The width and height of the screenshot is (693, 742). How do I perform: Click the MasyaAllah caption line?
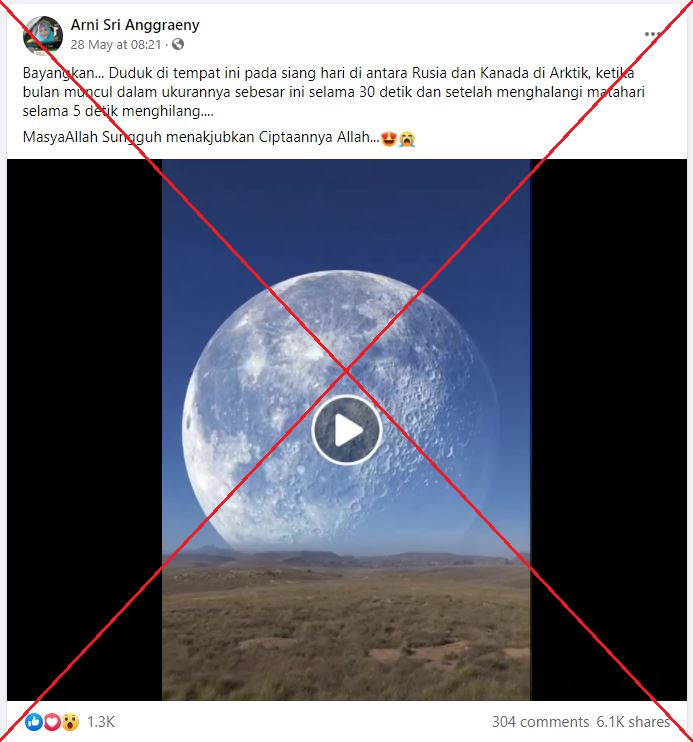(219, 137)
